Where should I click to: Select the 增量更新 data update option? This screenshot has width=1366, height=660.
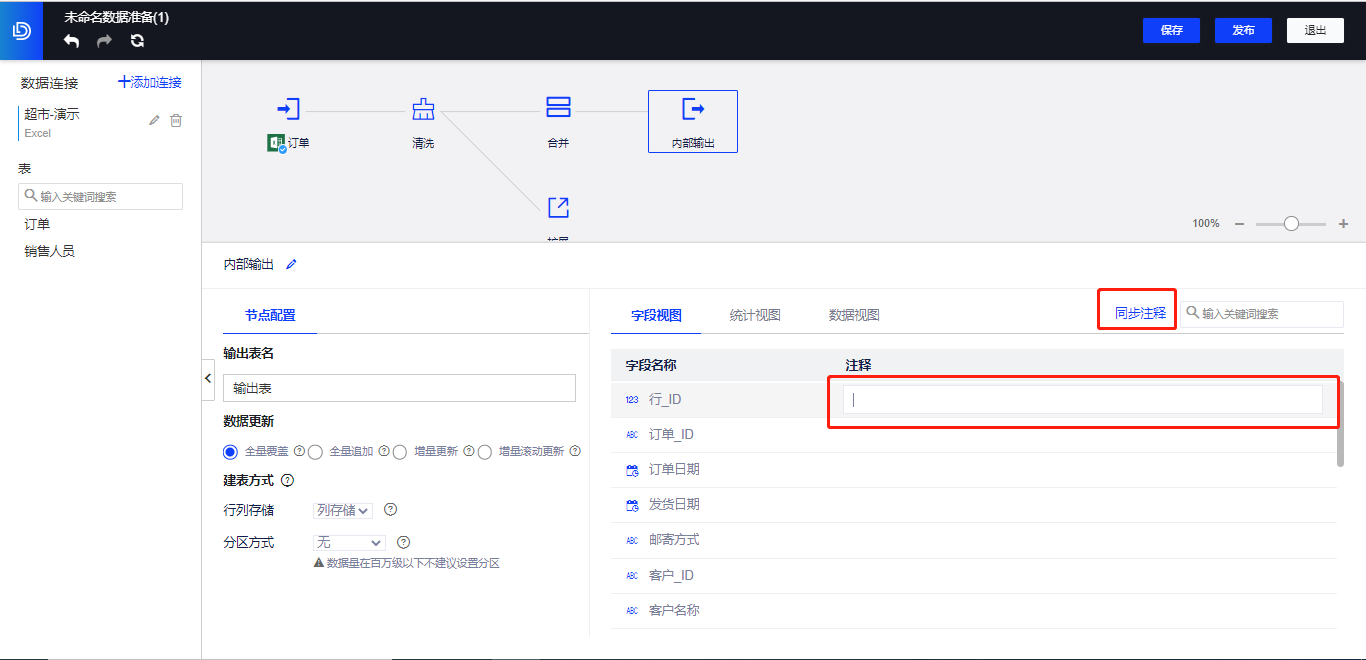click(x=400, y=451)
